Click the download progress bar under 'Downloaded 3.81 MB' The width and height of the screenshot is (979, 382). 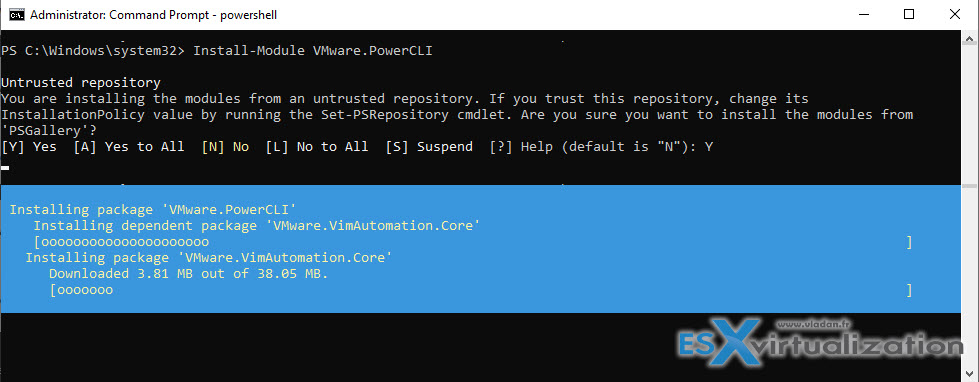tap(481, 290)
